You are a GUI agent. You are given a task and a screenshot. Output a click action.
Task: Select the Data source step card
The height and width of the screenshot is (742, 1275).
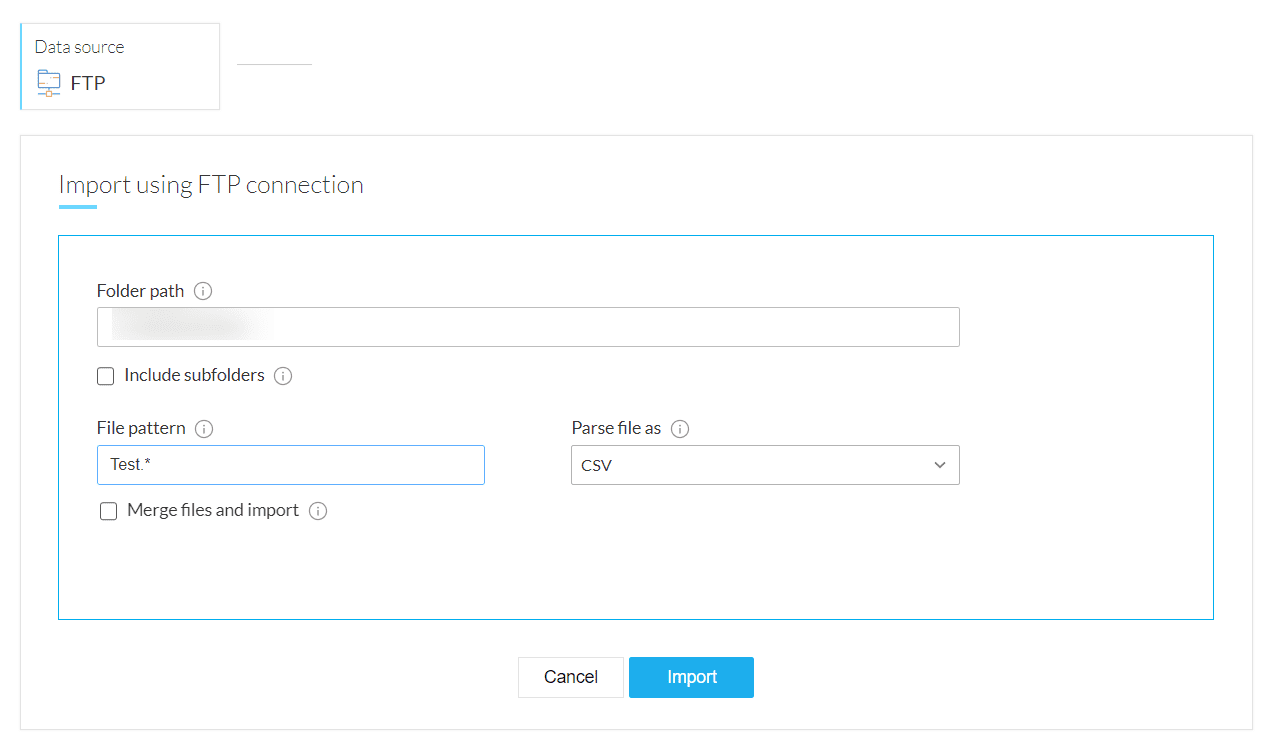tap(120, 66)
